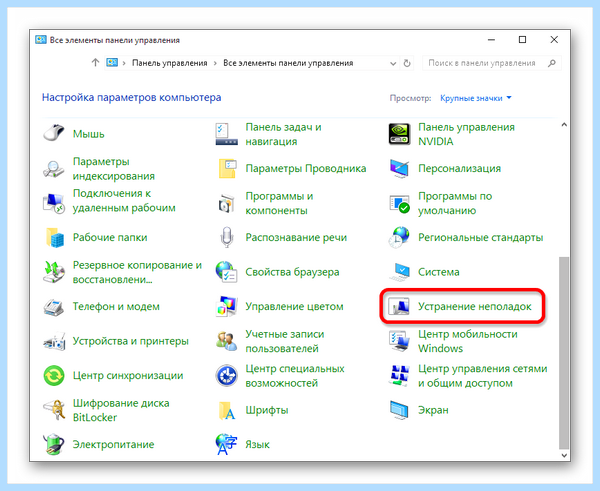Click the Устранение неполадок icon
600x491 pixels.
pyautogui.click(x=399, y=307)
